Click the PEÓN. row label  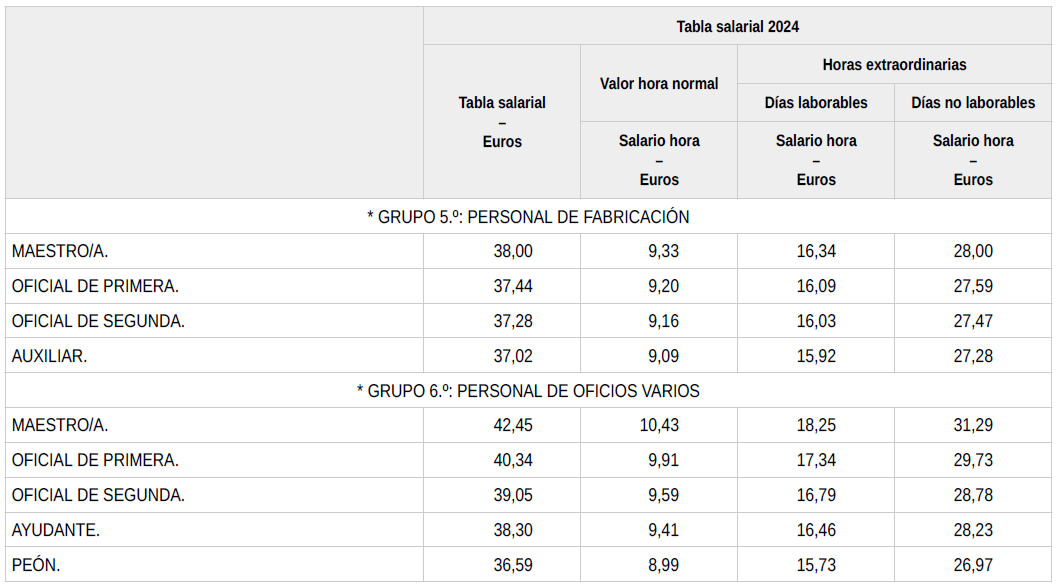point(37,565)
